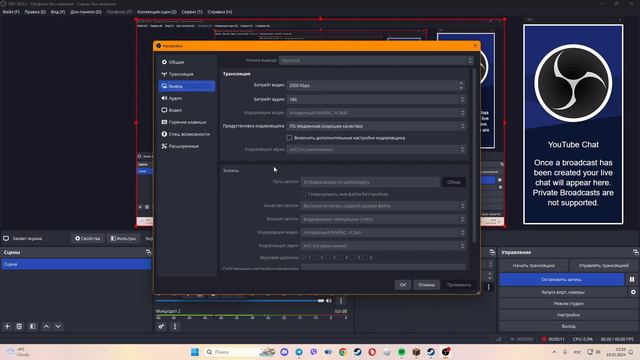Open the Спец. возможности settings section
This screenshot has height=360, width=640.
coord(187,134)
